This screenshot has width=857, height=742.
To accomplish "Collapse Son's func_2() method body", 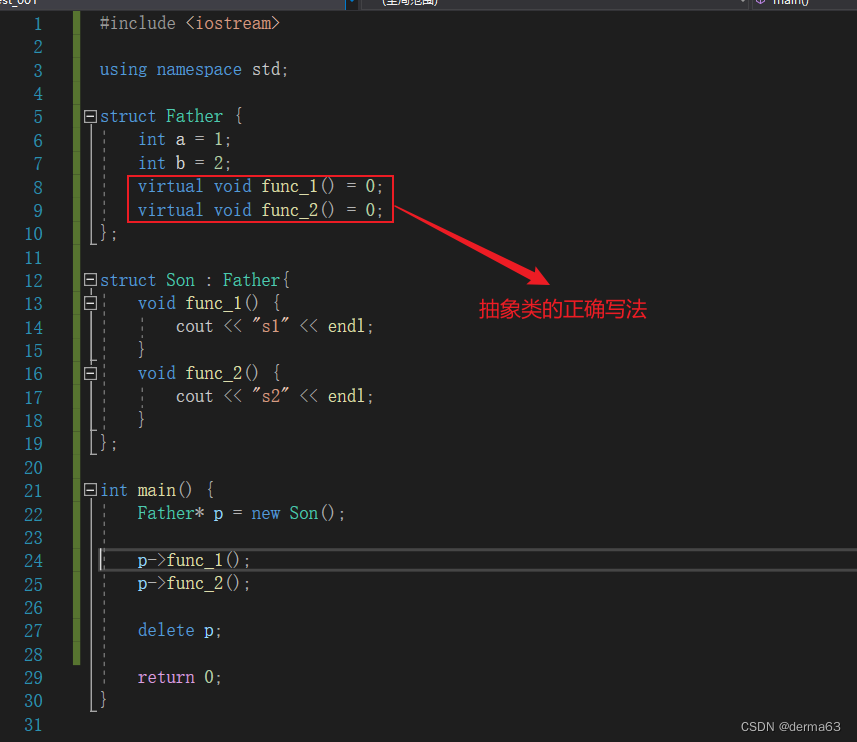I will click(x=90, y=373).
